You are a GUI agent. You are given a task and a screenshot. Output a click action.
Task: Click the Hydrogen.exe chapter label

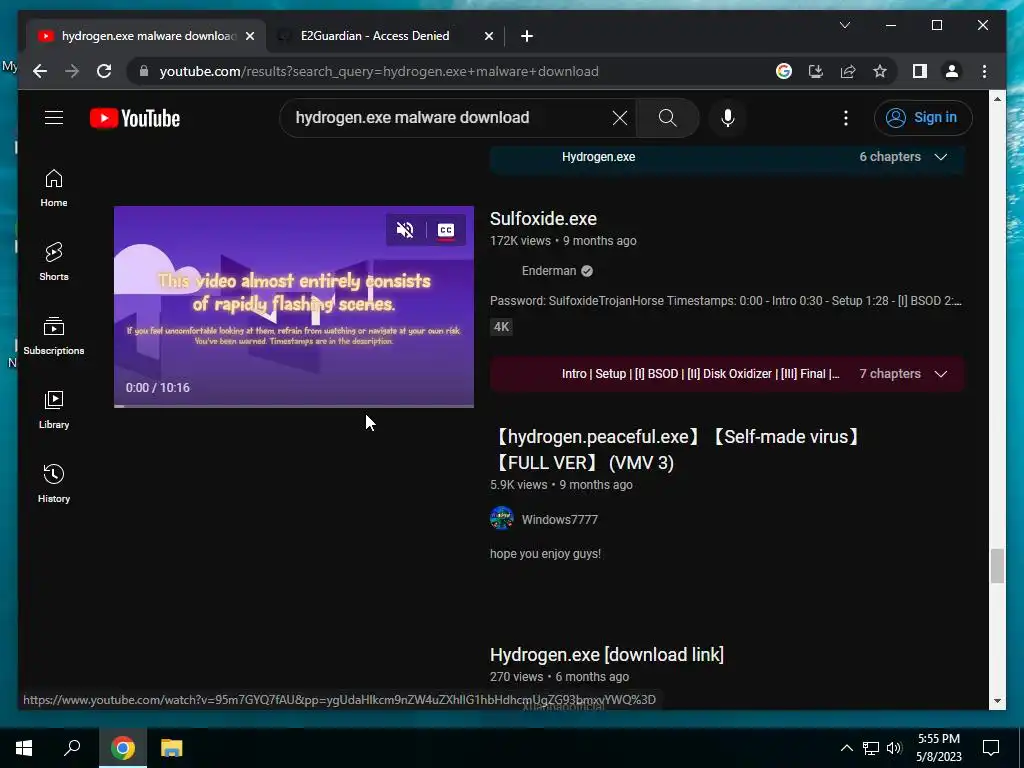pos(598,157)
